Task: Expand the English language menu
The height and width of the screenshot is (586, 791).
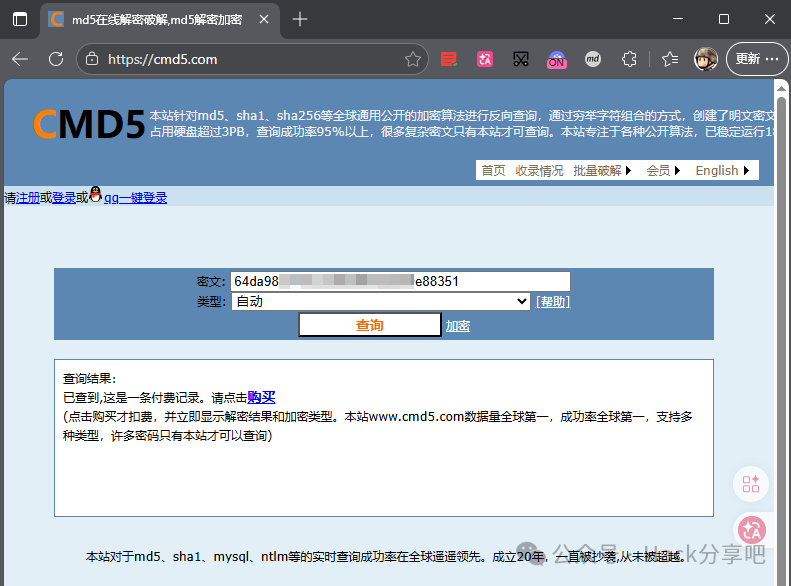Action: click(722, 170)
